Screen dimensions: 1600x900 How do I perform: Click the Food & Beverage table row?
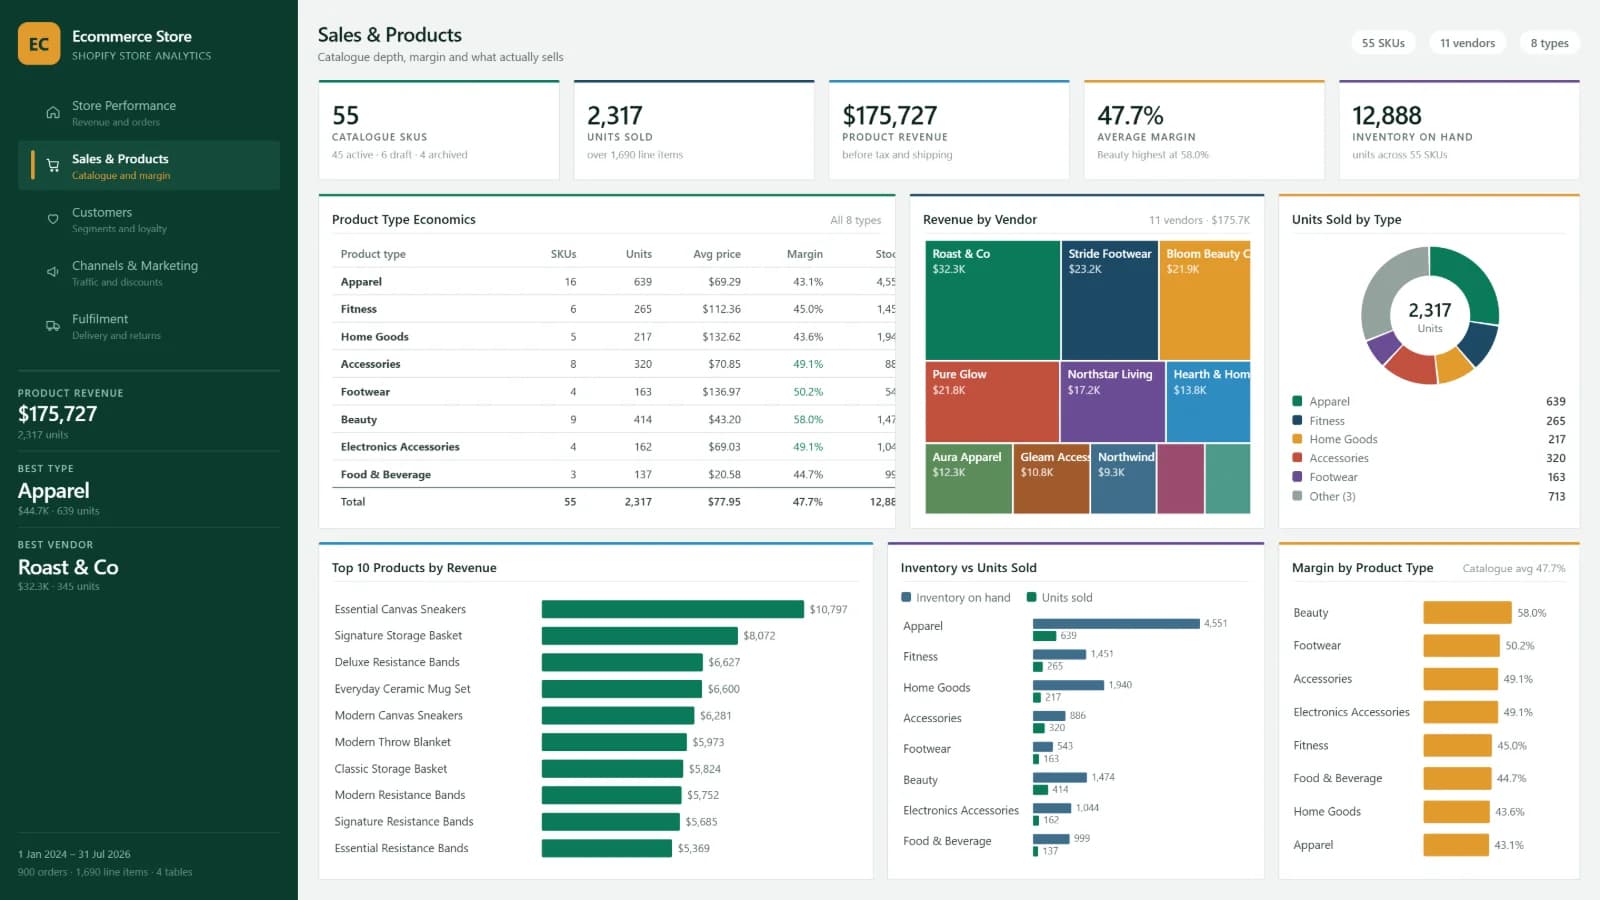[613, 475]
